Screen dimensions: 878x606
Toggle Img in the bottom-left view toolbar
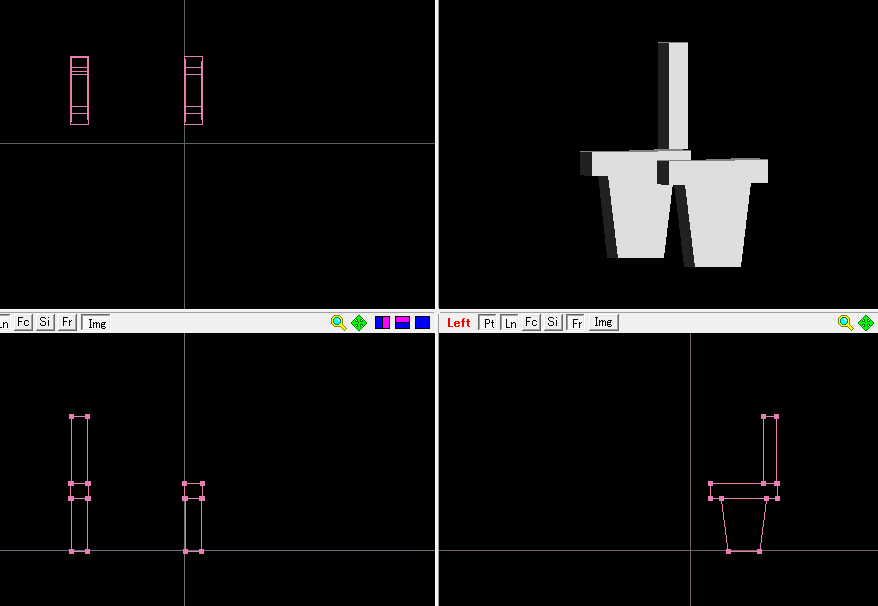coord(96,322)
